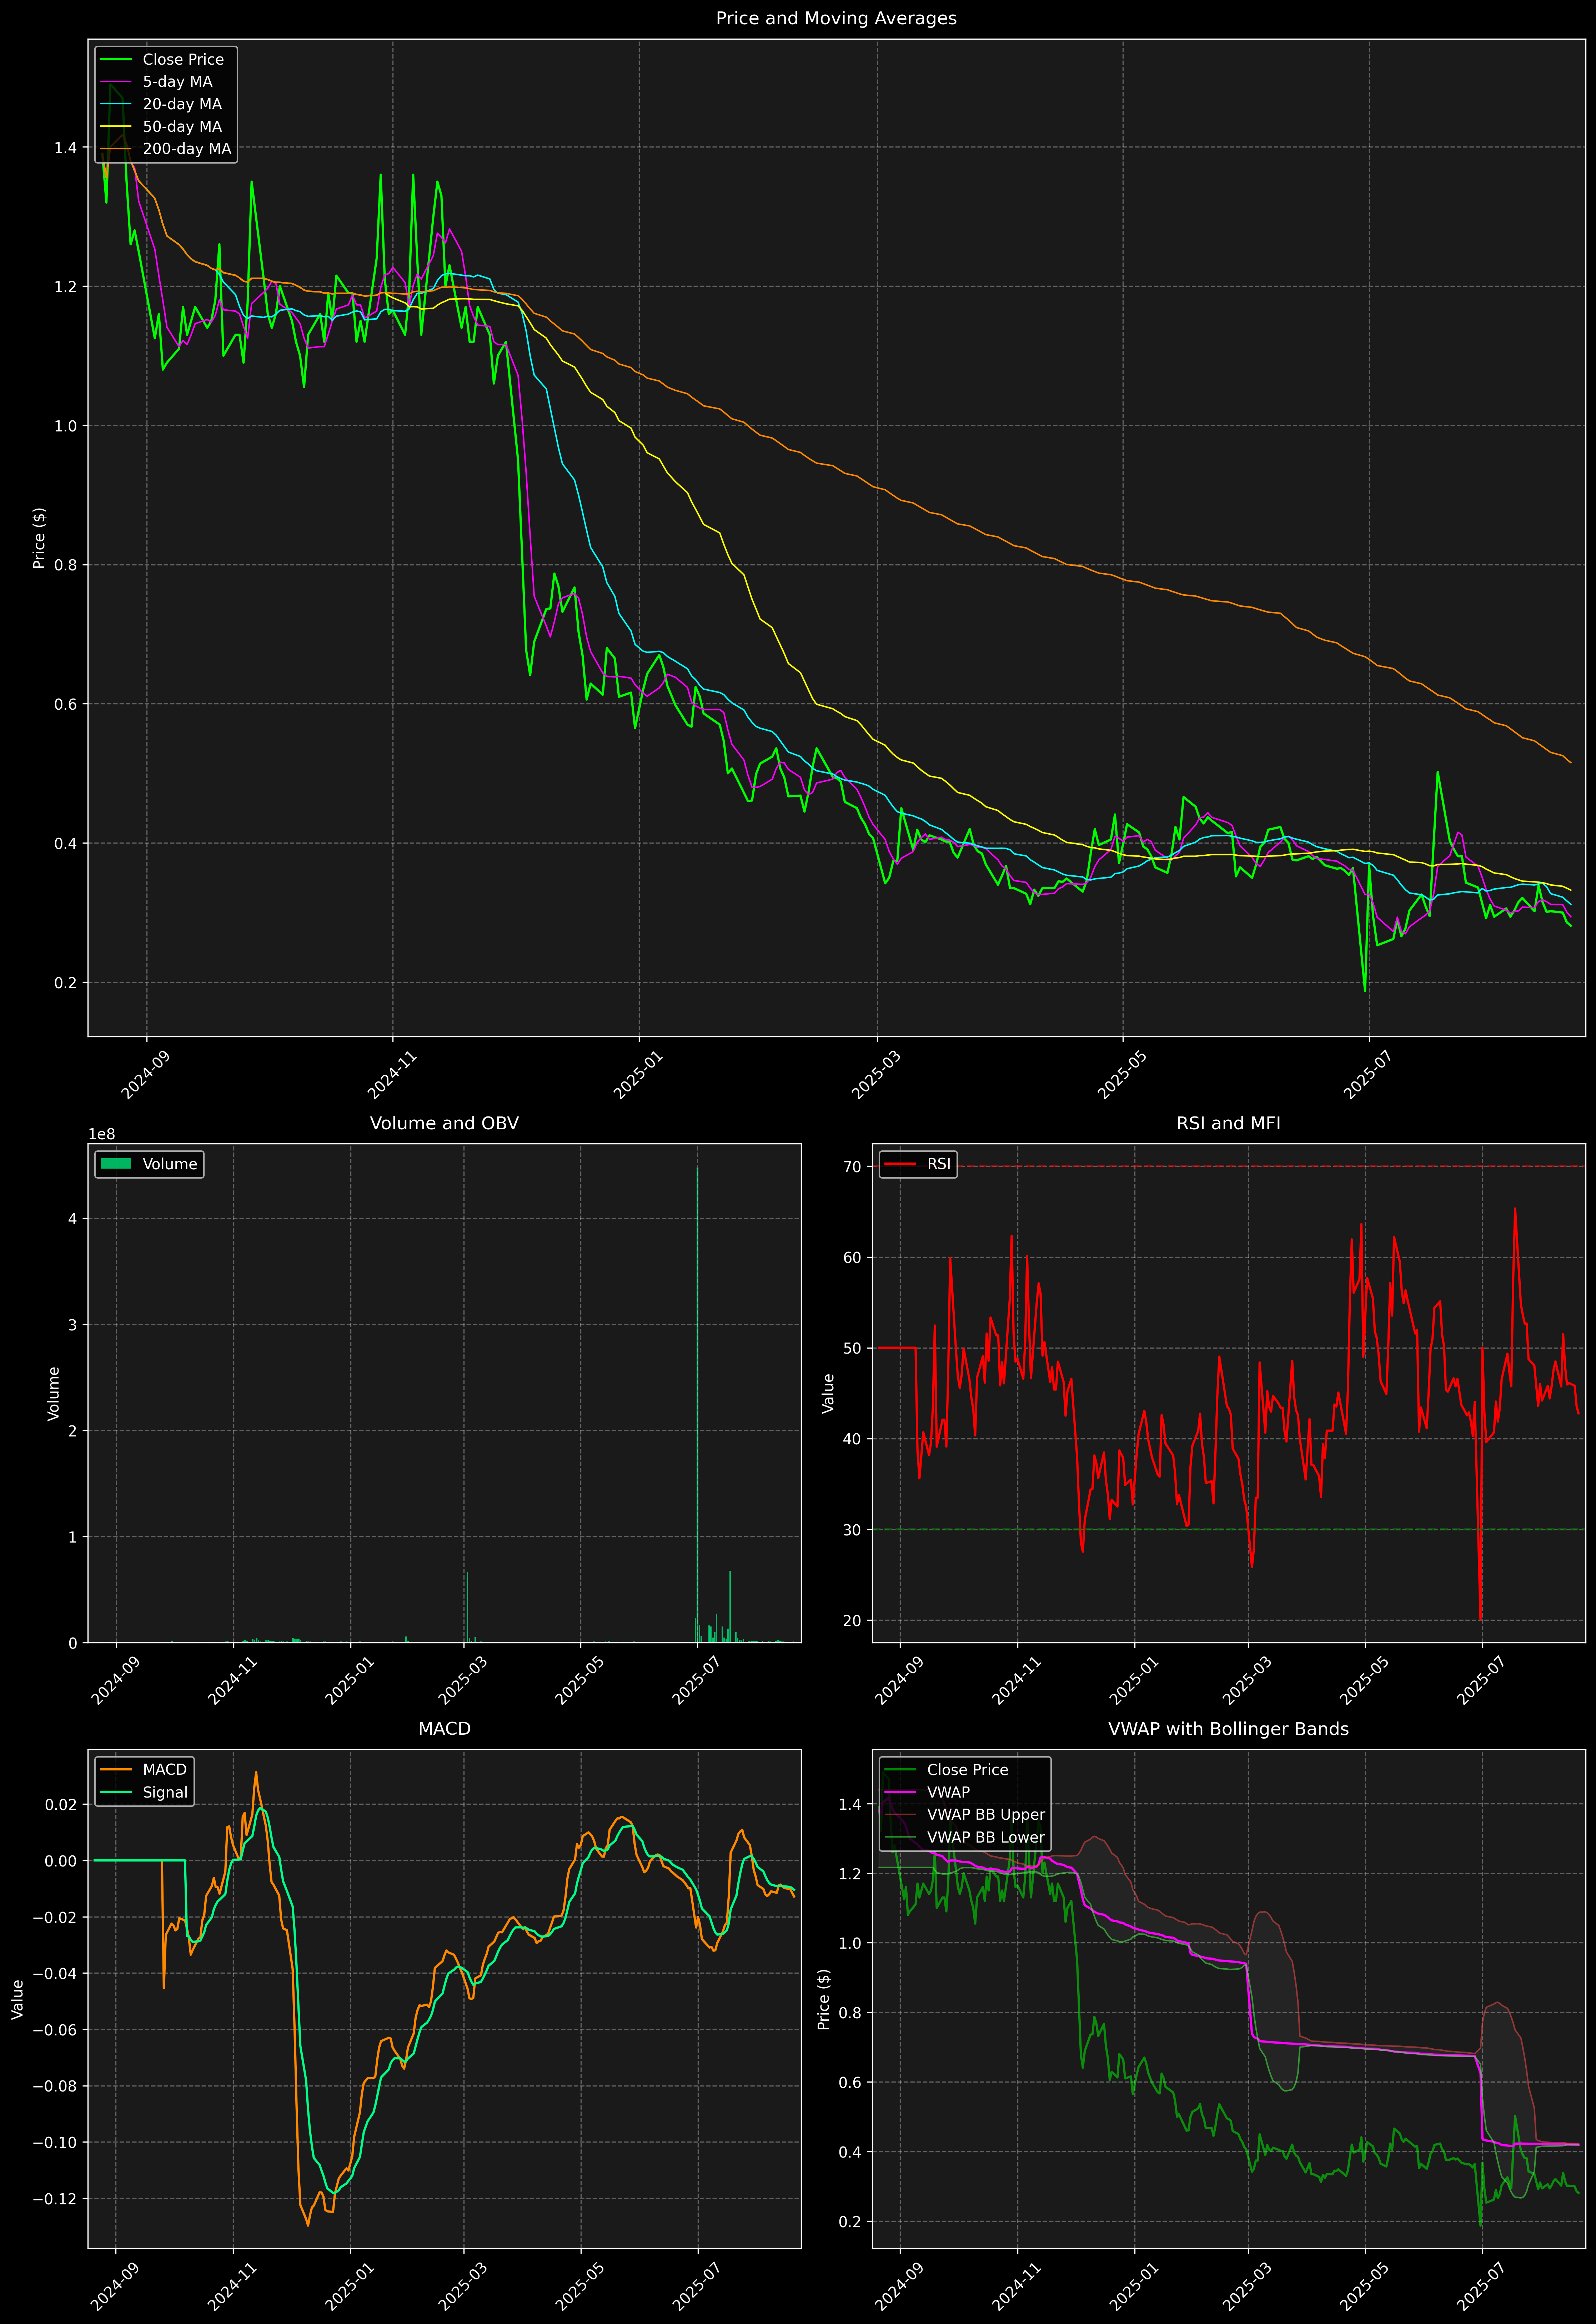Click the green Volume legend swatch
1596x2324 pixels.
pyautogui.click(x=116, y=1164)
